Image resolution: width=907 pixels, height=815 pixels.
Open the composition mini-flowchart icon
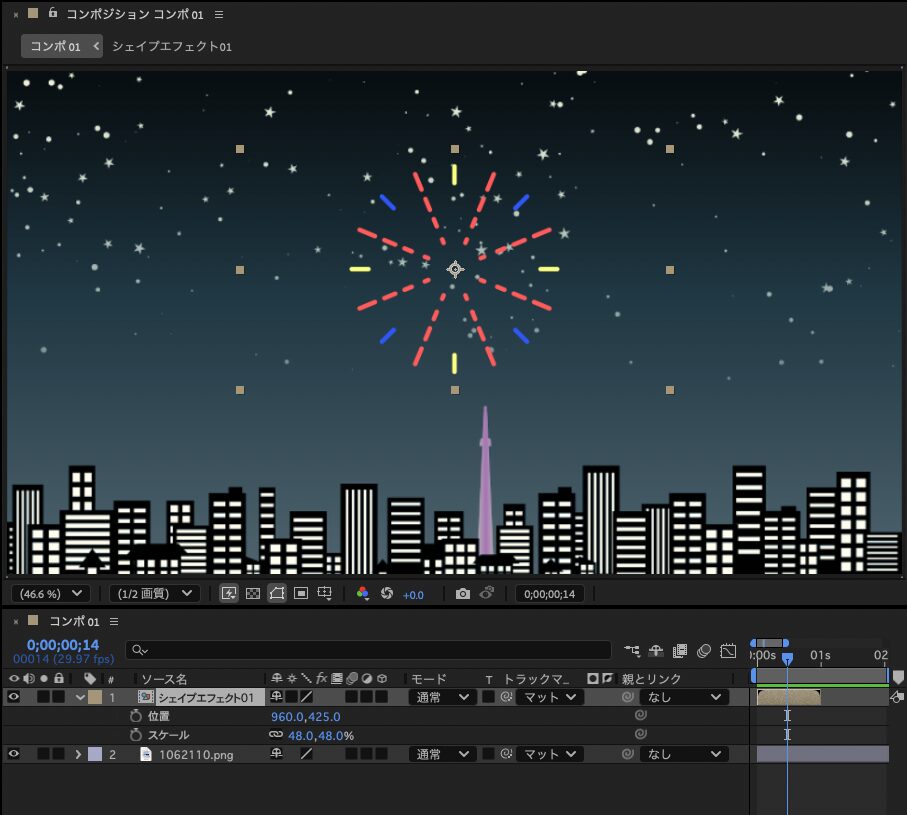[x=632, y=651]
